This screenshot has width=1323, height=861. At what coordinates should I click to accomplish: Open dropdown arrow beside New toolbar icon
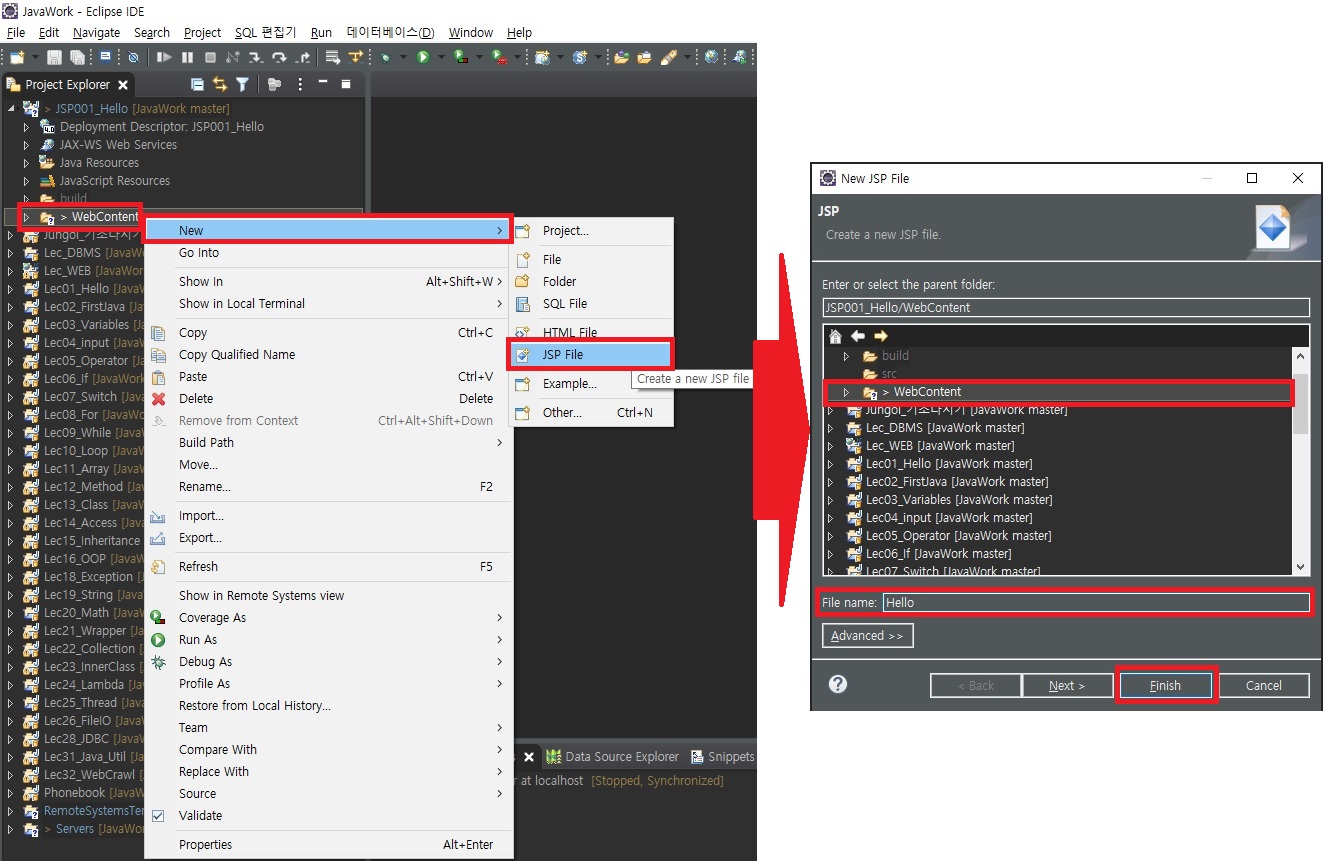pos(35,57)
